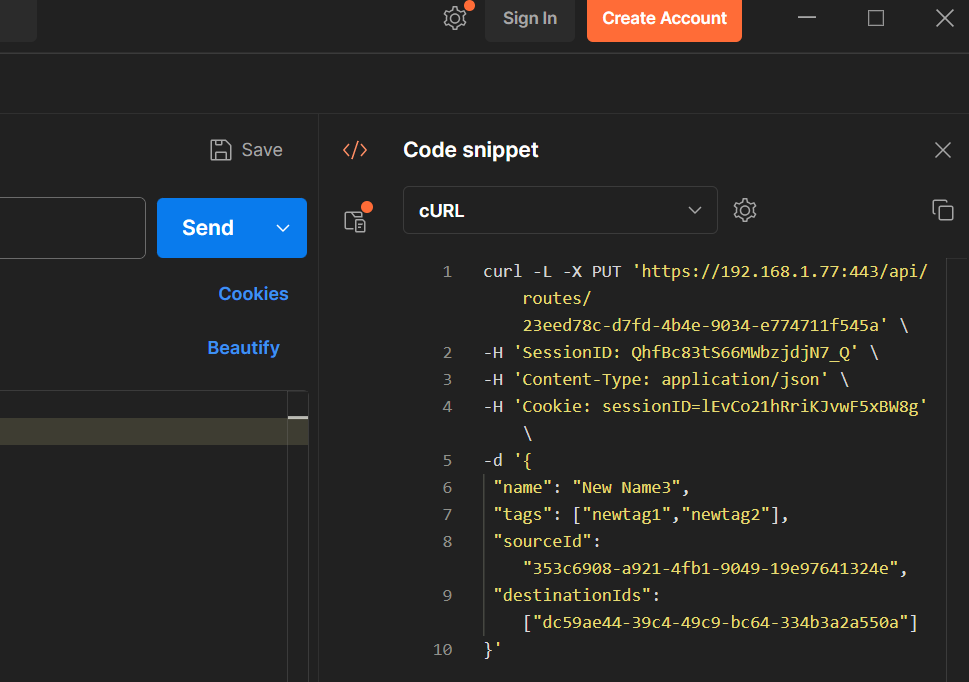Image resolution: width=969 pixels, height=682 pixels.
Task: Click the Create Account button
Action: [664, 18]
